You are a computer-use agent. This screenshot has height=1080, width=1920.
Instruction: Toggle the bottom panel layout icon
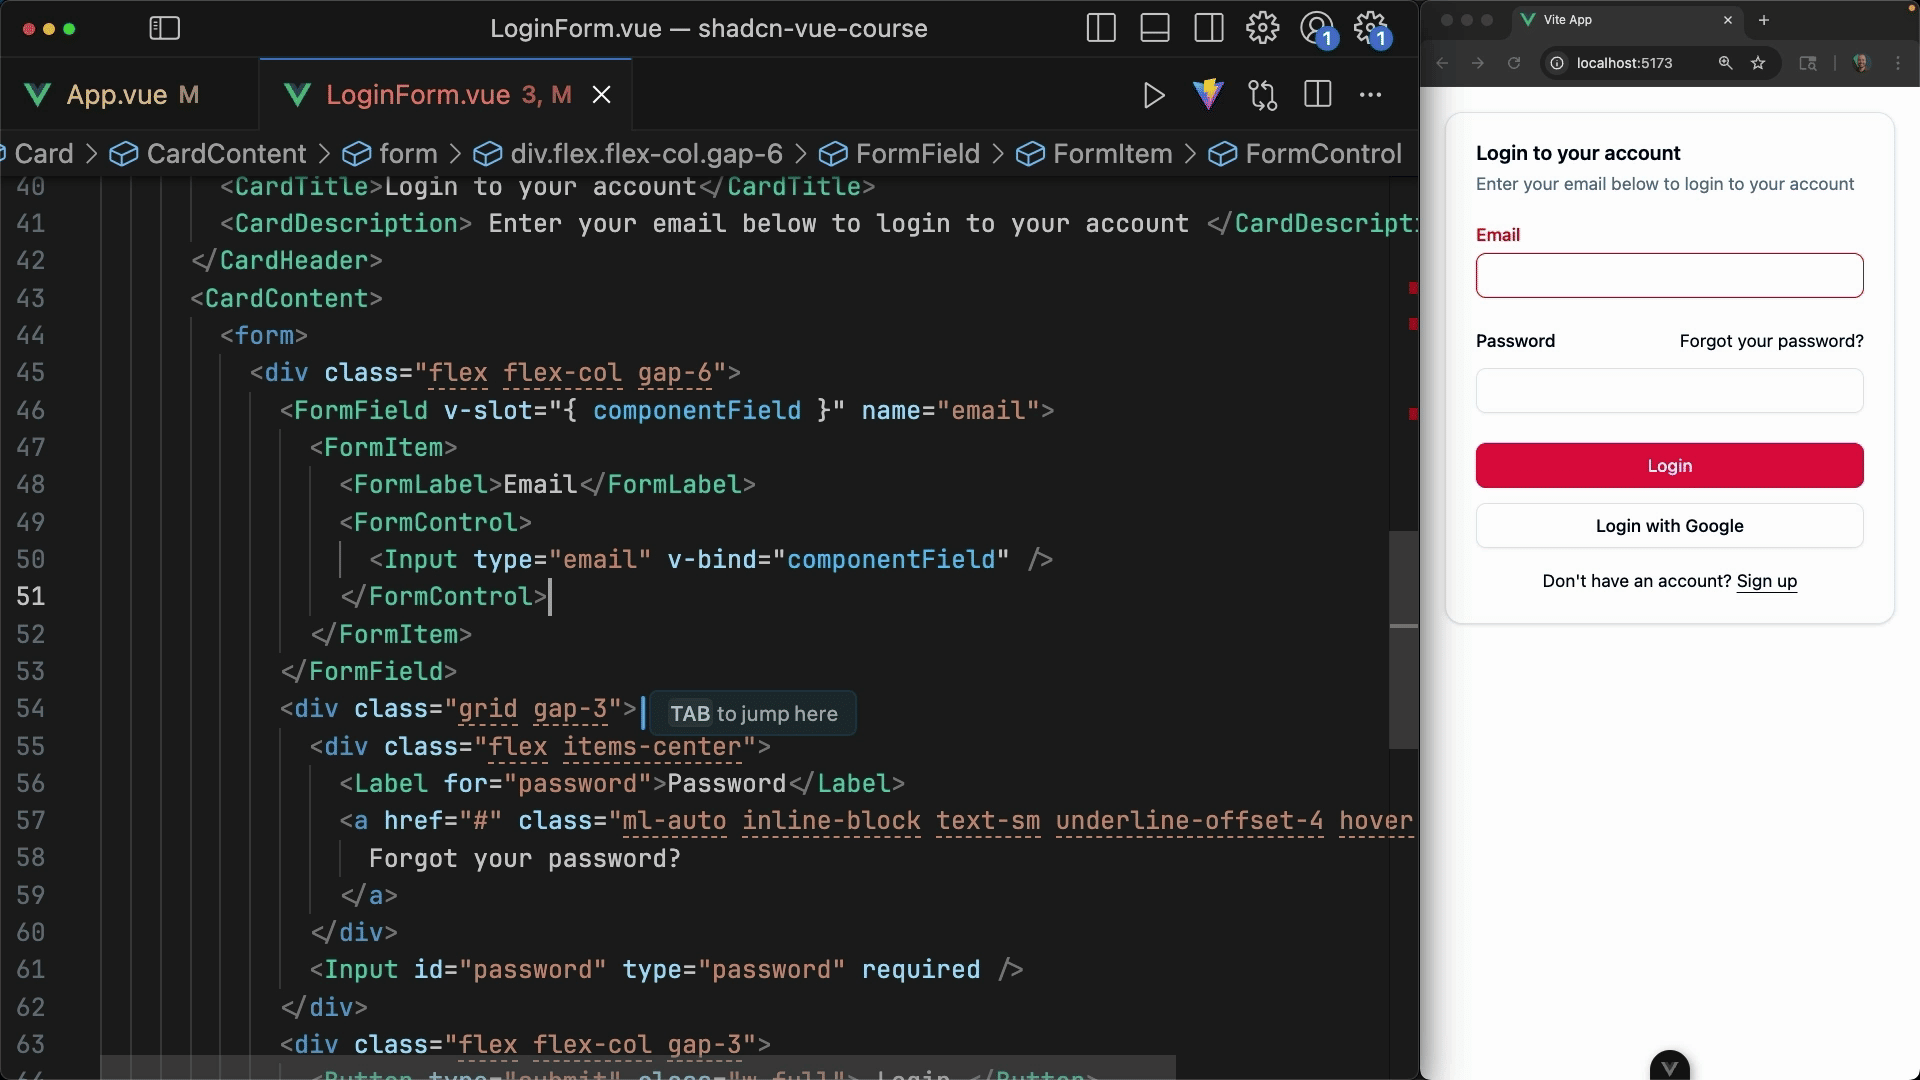tap(1155, 28)
